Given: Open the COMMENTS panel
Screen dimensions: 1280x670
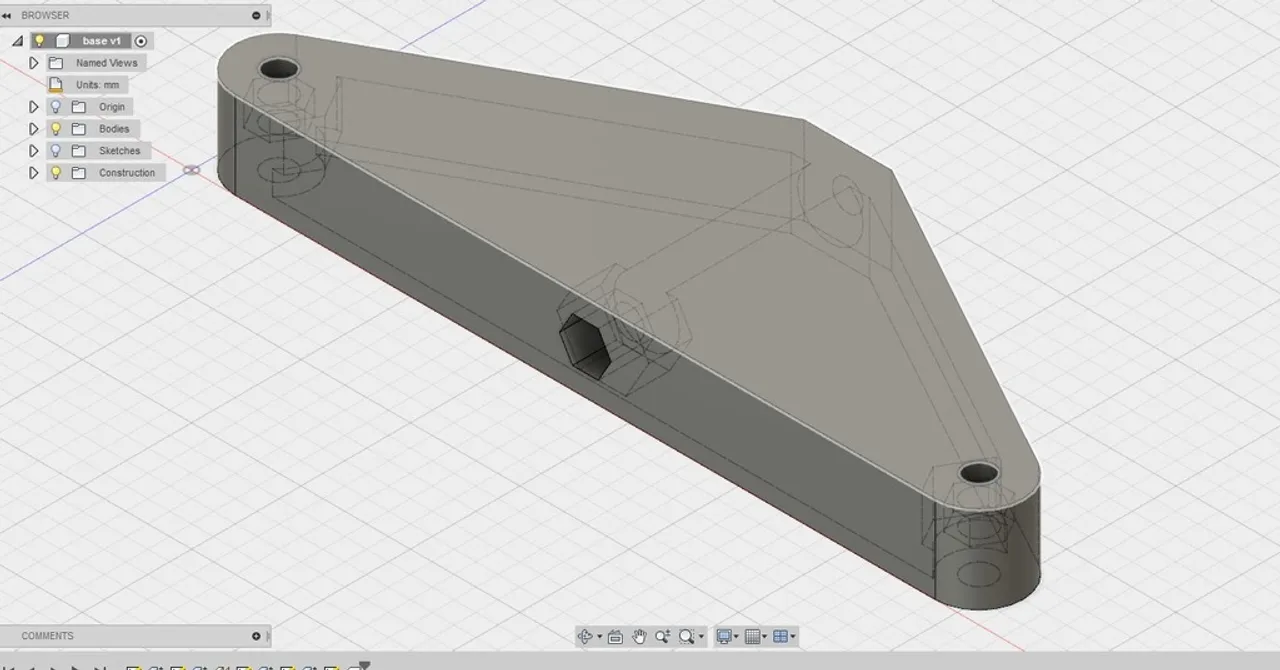Looking at the screenshot, I should [x=47, y=635].
